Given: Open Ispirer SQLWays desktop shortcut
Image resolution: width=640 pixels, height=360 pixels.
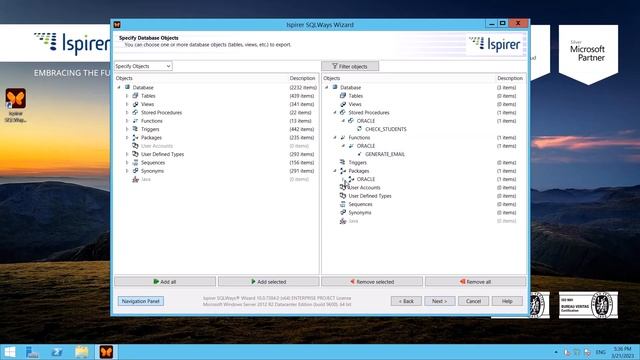Looking at the screenshot, I should tap(16, 105).
